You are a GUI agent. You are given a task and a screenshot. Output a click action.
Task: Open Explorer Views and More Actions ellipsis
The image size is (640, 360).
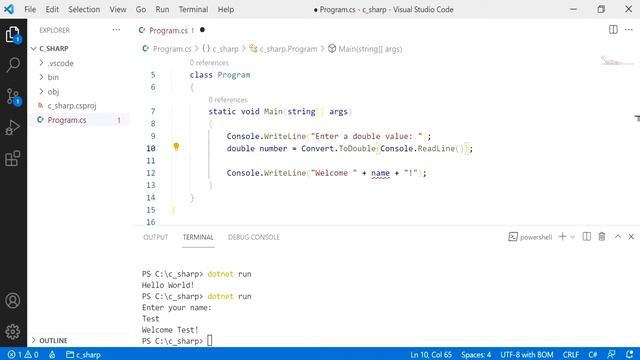(x=116, y=30)
